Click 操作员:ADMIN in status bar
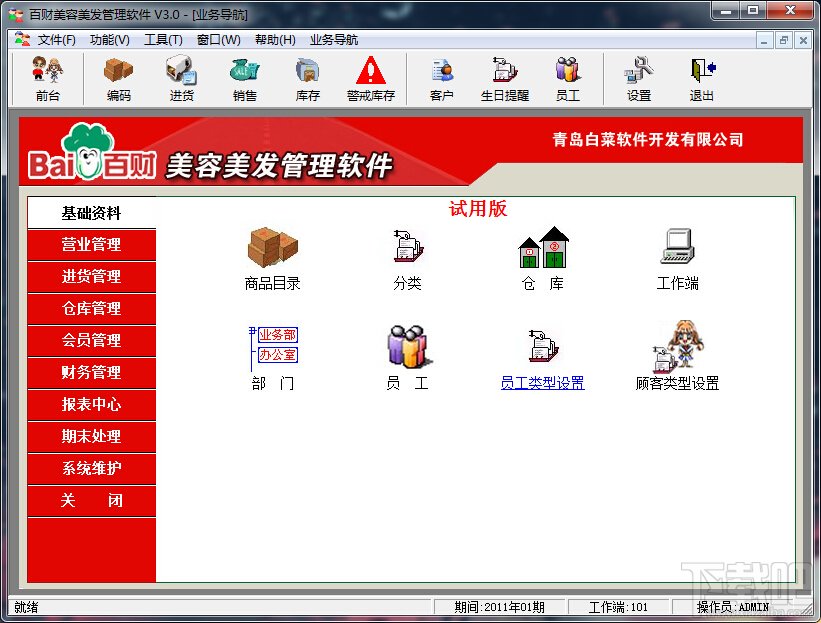The width and height of the screenshot is (821, 623). click(x=733, y=607)
